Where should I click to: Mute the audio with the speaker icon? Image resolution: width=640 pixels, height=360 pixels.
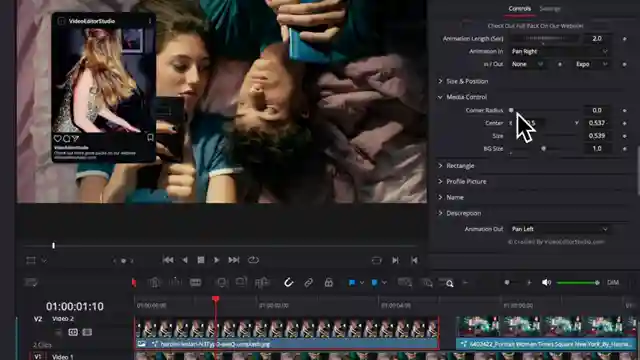tap(546, 282)
